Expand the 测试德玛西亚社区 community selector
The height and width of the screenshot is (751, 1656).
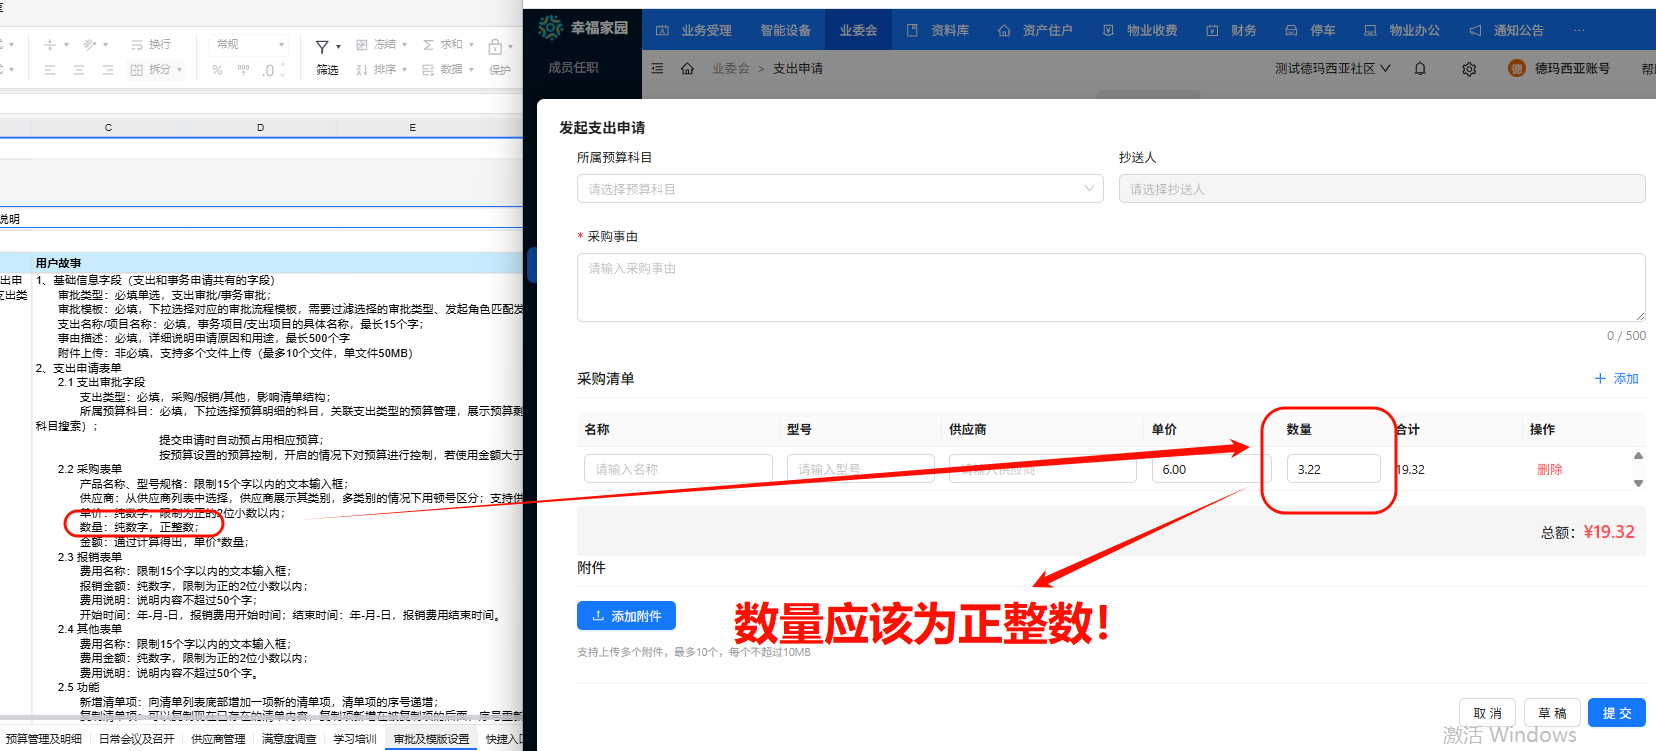click(x=1332, y=69)
